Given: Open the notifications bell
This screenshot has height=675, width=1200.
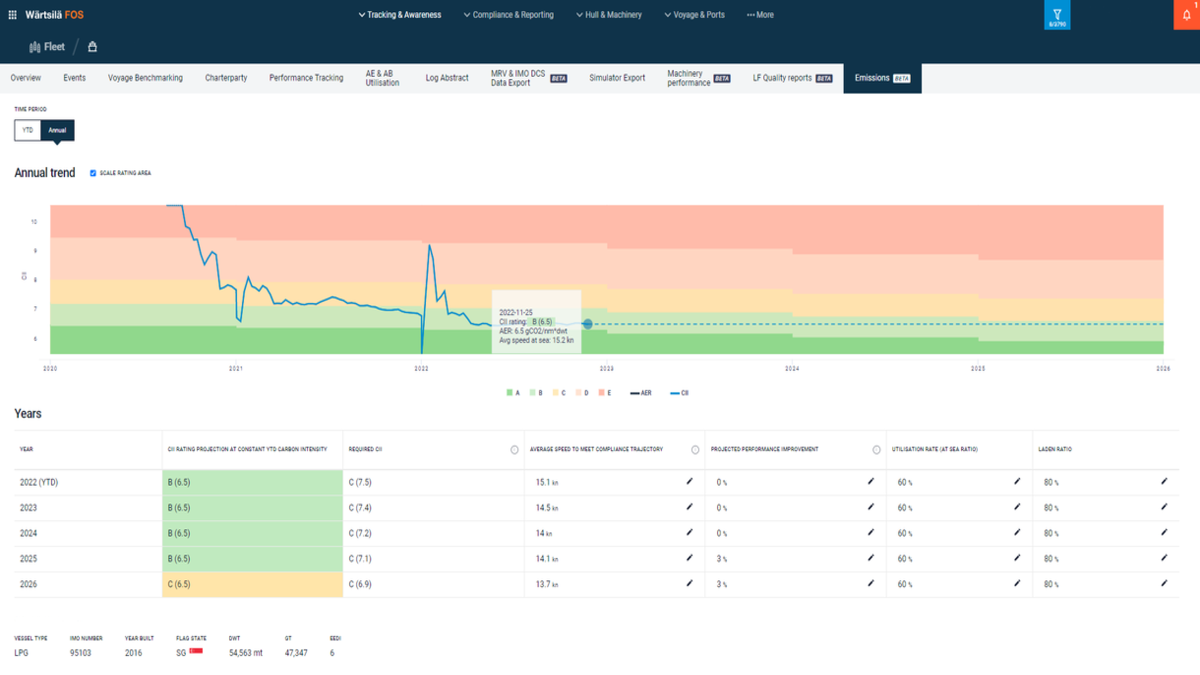Looking at the screenshot, I should 1188,15.
